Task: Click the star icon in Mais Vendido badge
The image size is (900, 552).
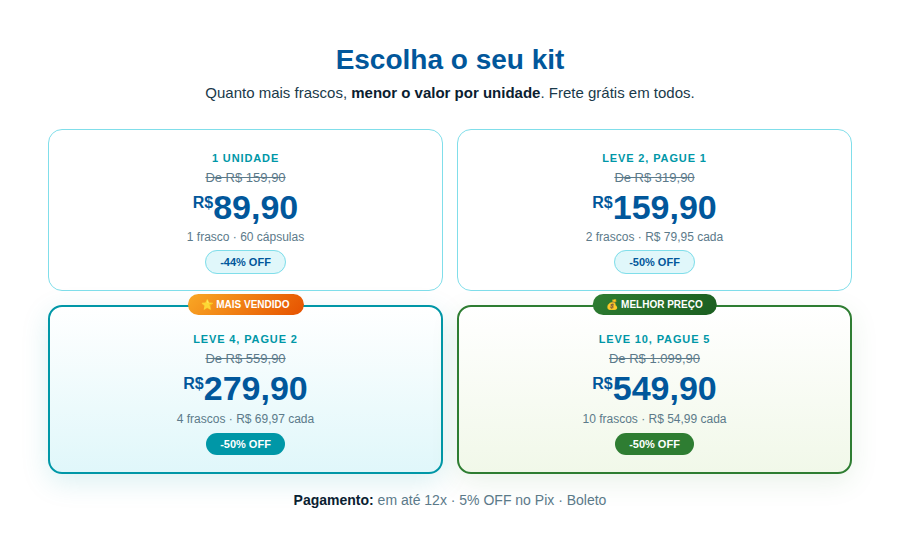Action: coord(207,305)
